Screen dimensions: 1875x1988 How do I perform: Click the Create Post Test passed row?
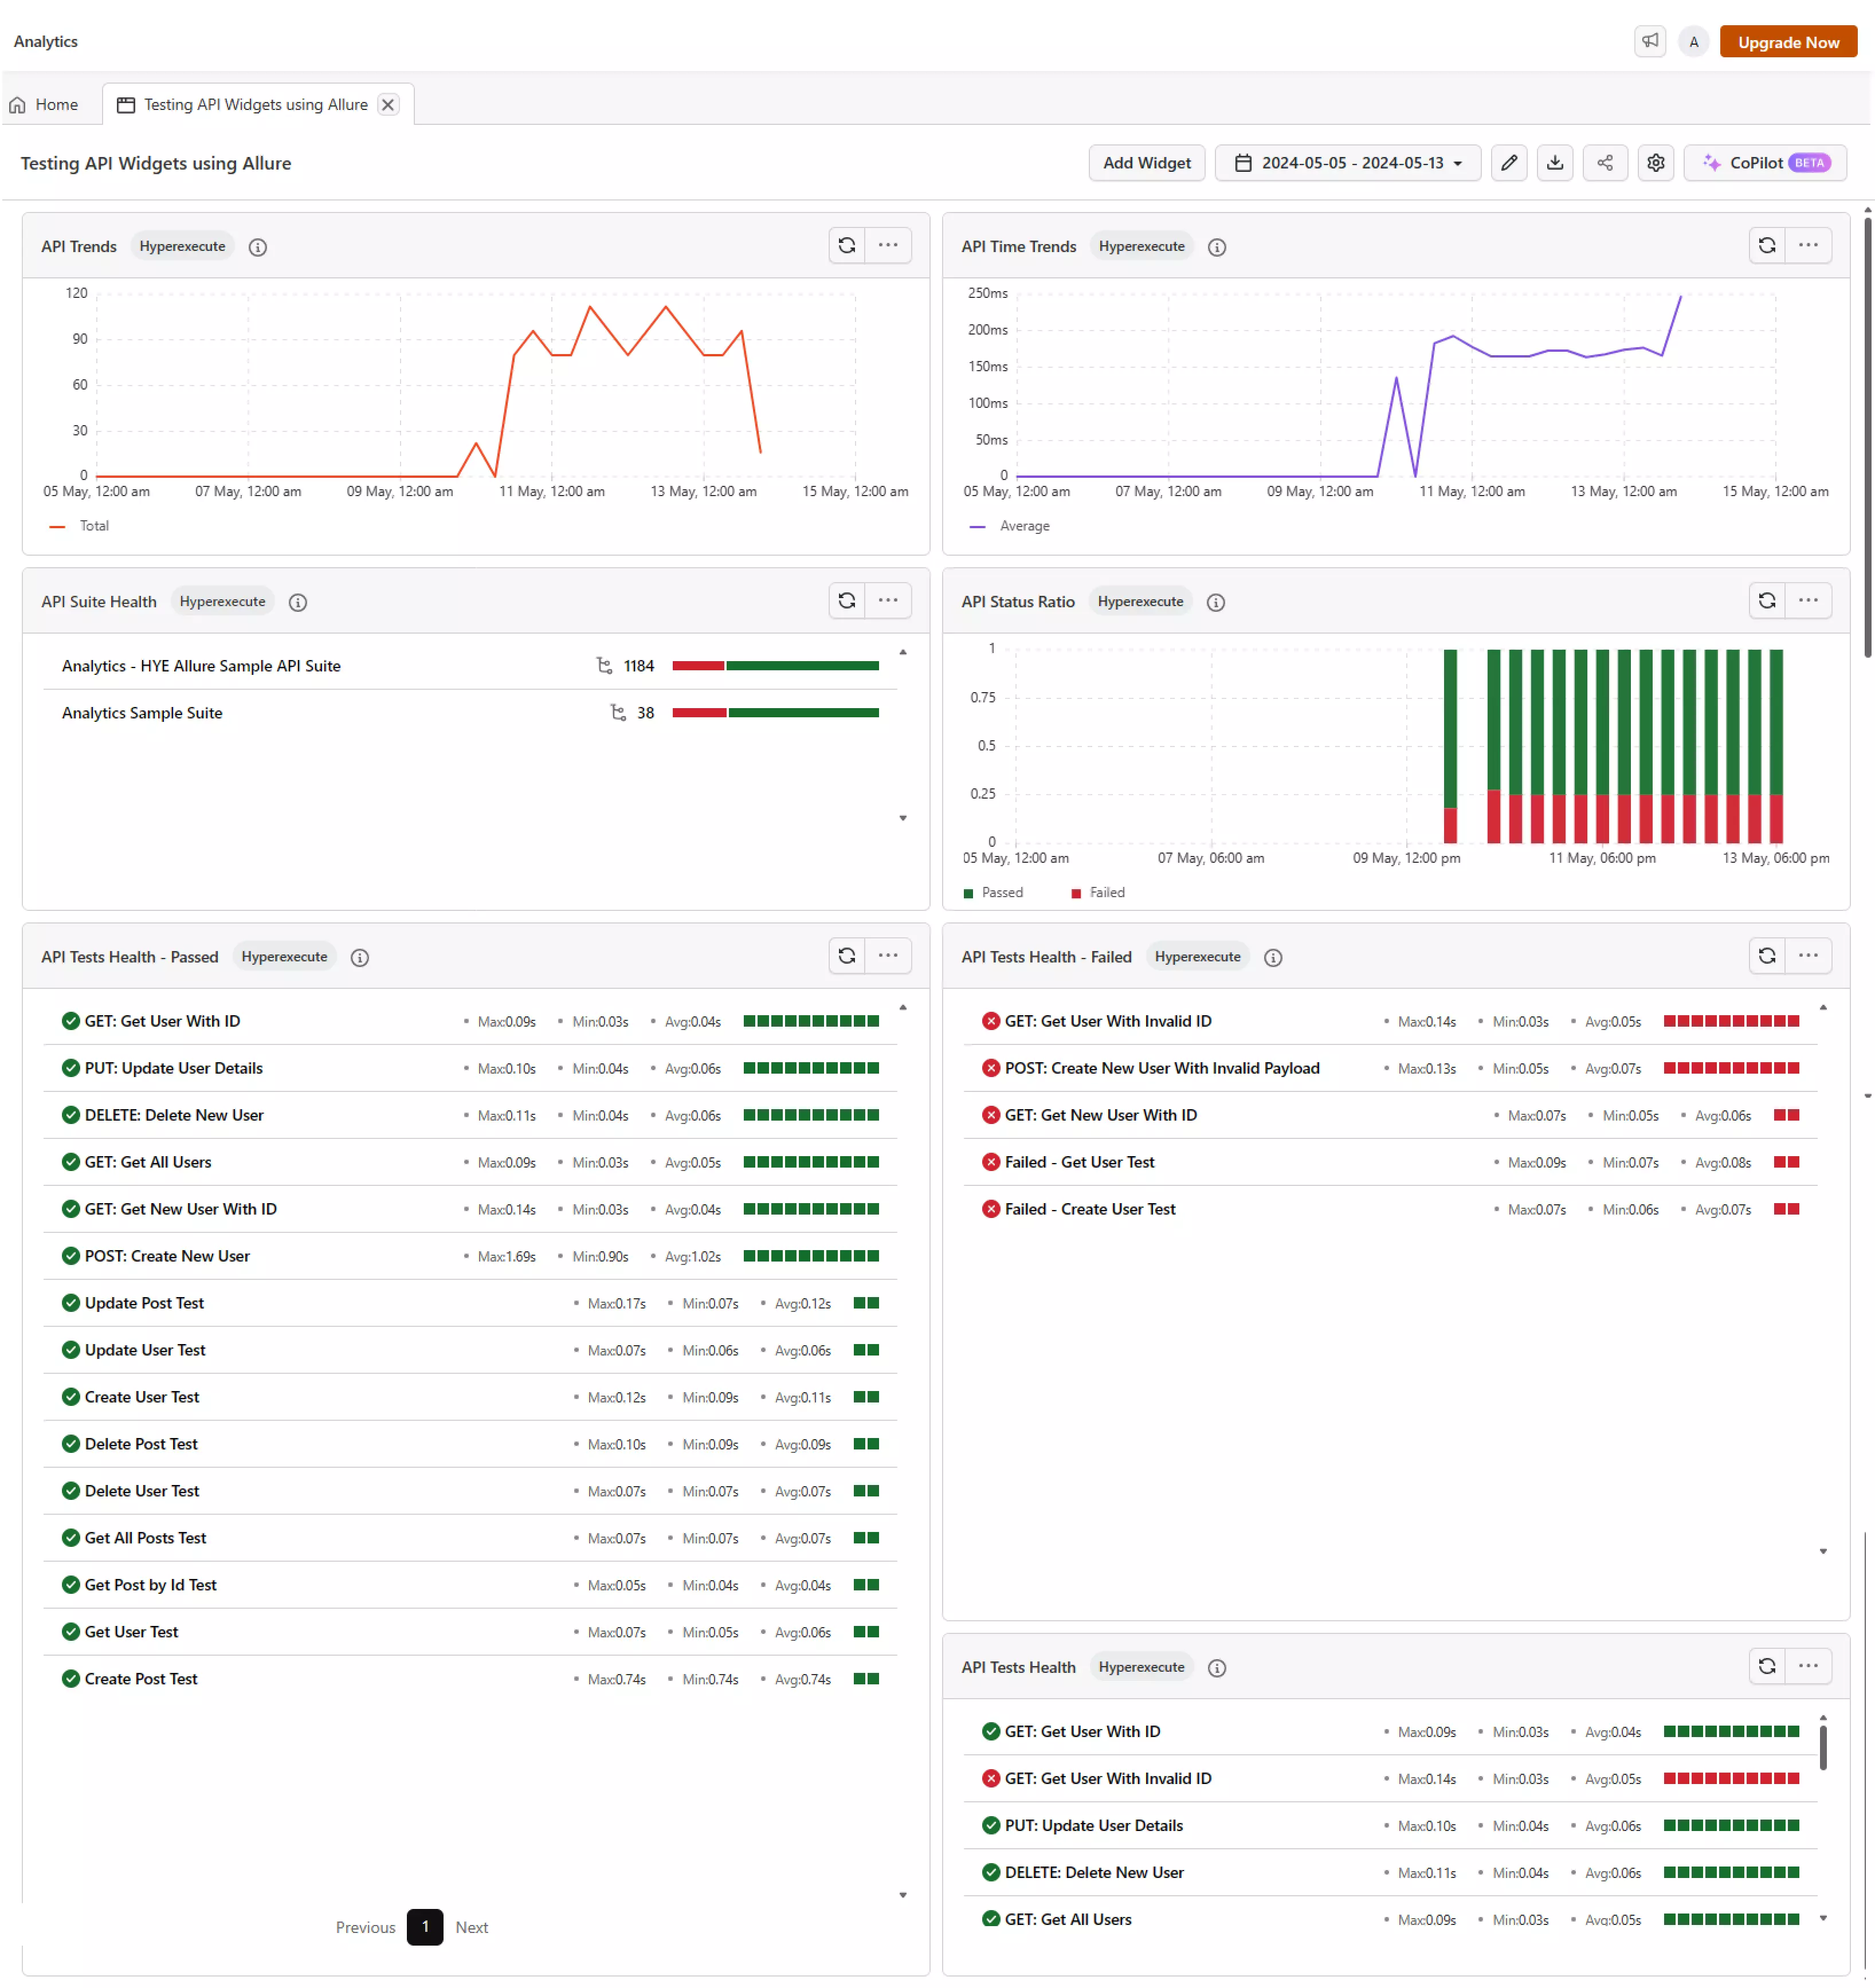tap(469, 1678)
